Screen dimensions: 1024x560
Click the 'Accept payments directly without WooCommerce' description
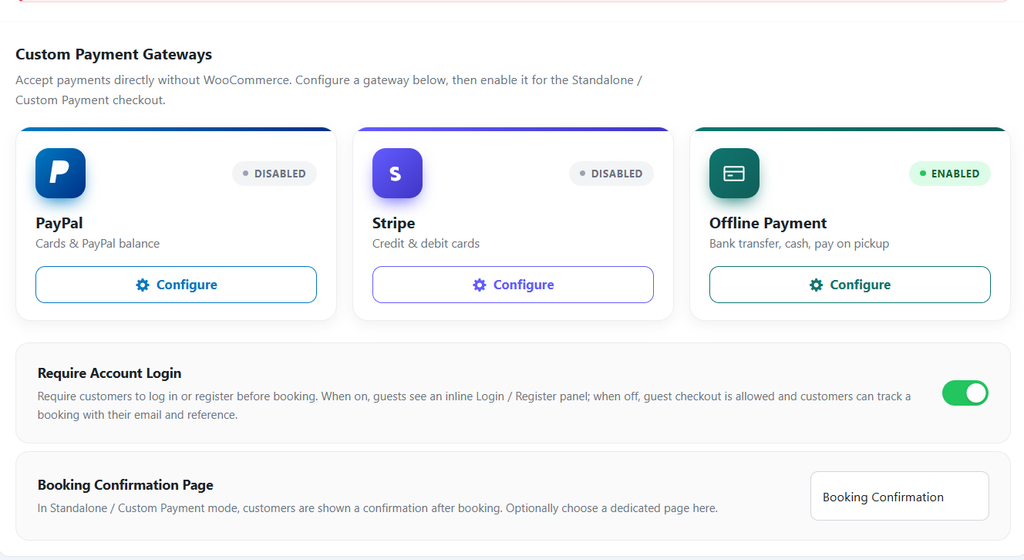coord(328,90)
